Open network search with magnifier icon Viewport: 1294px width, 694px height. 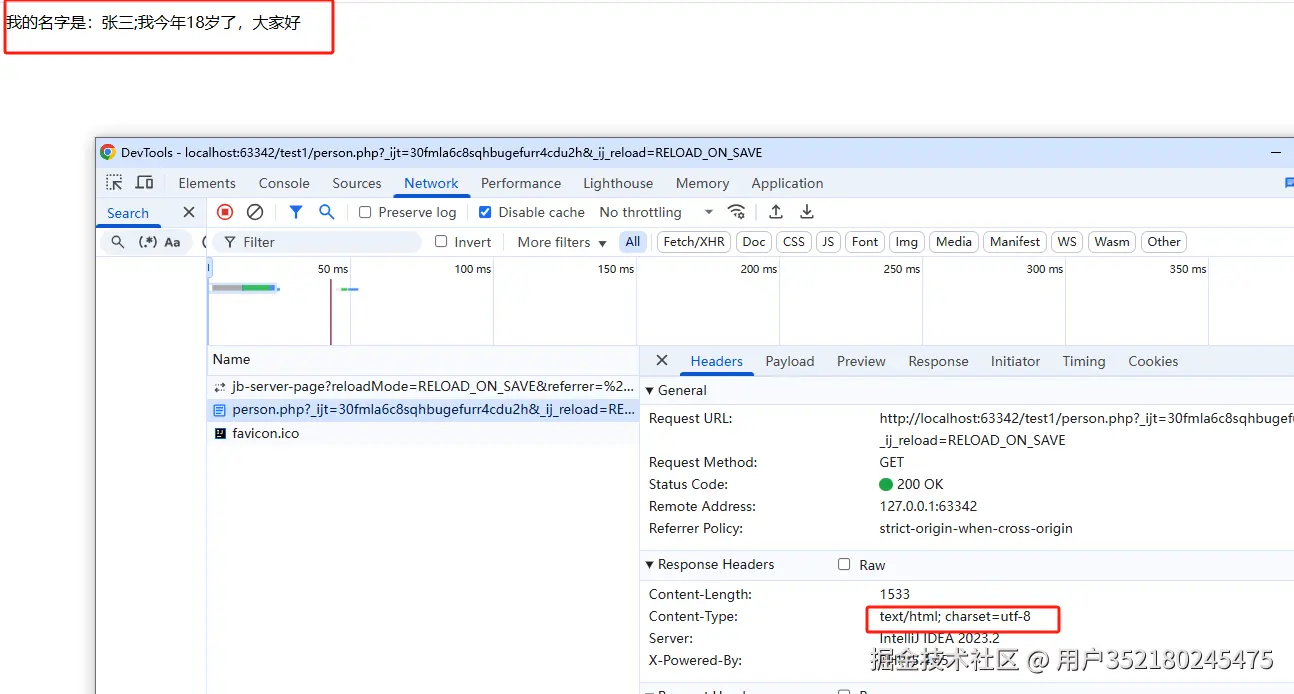pyautogui.click(x=326, y=212)
